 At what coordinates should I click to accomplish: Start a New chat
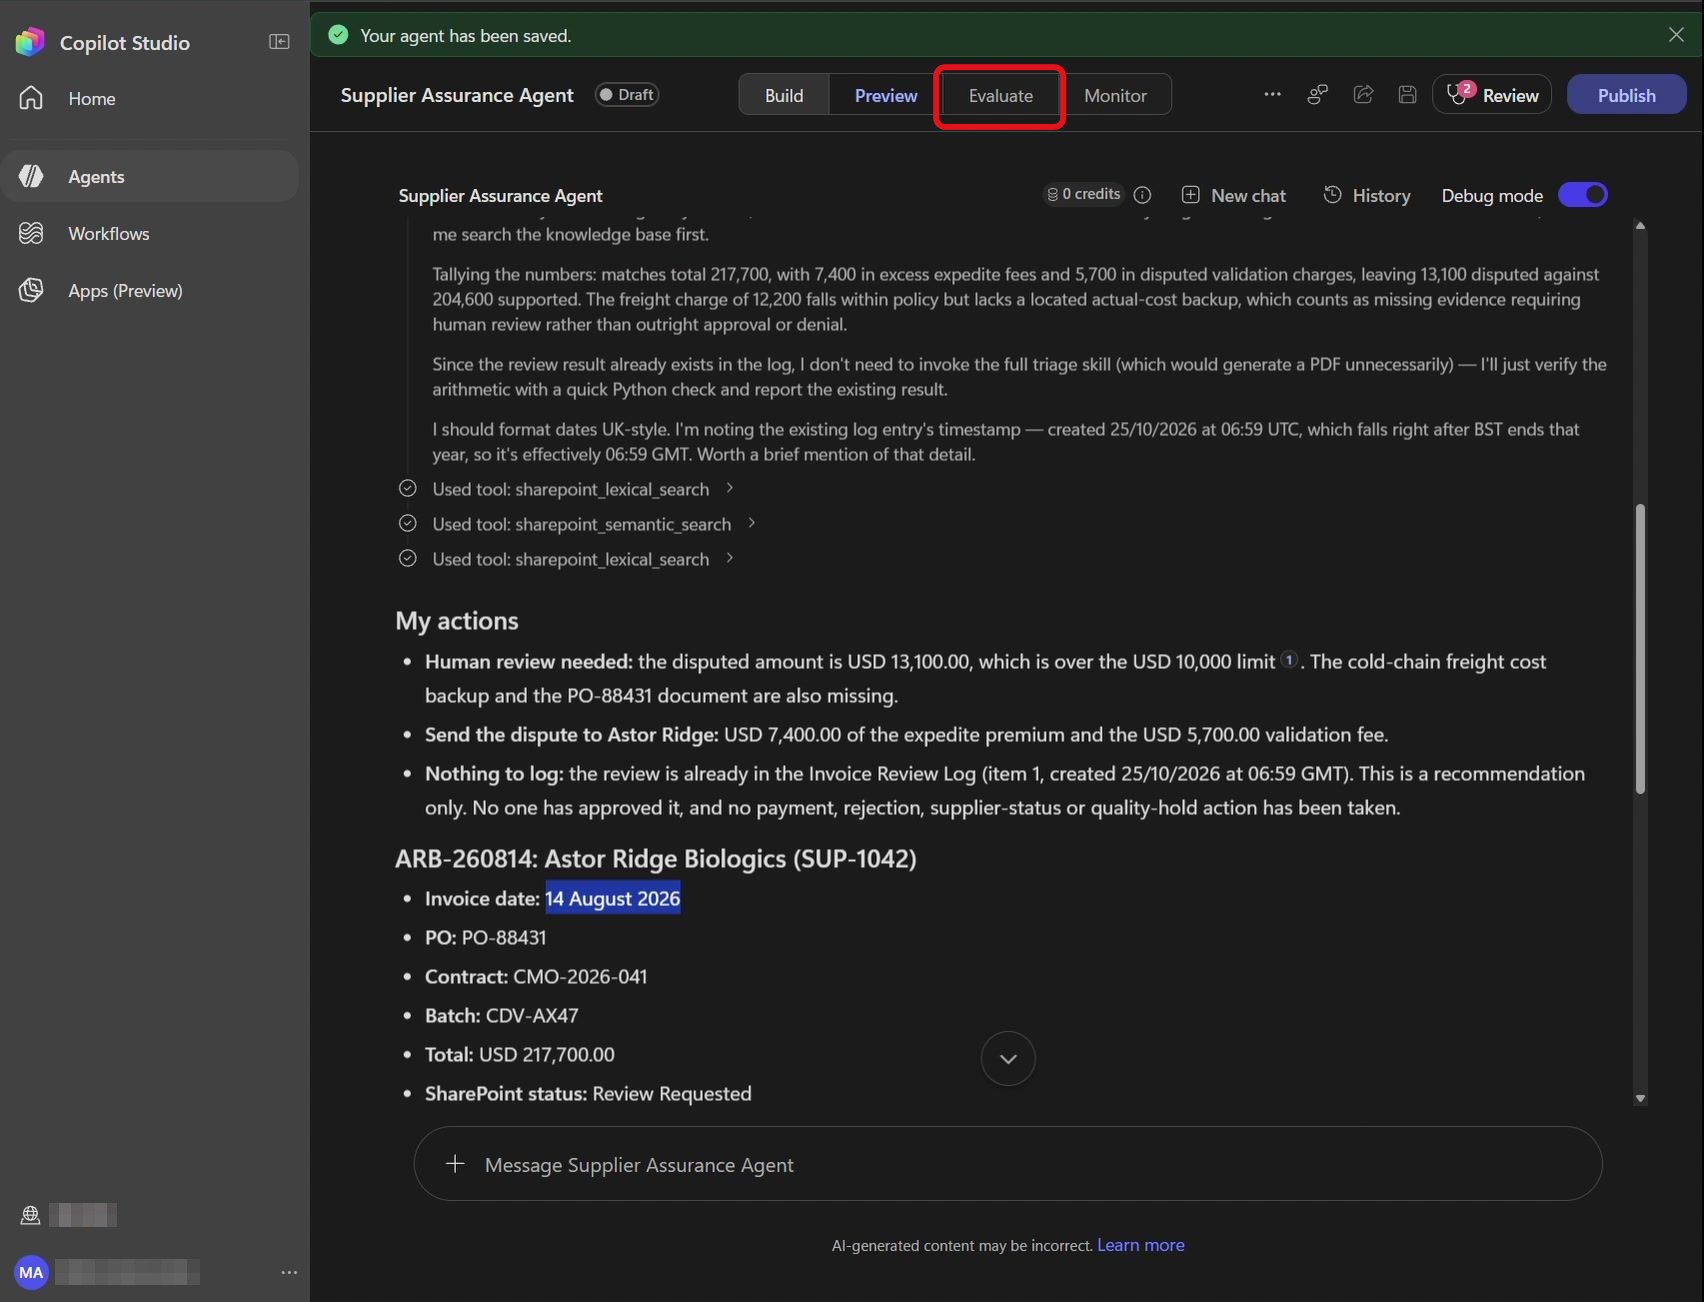[x=1233, y=195]
